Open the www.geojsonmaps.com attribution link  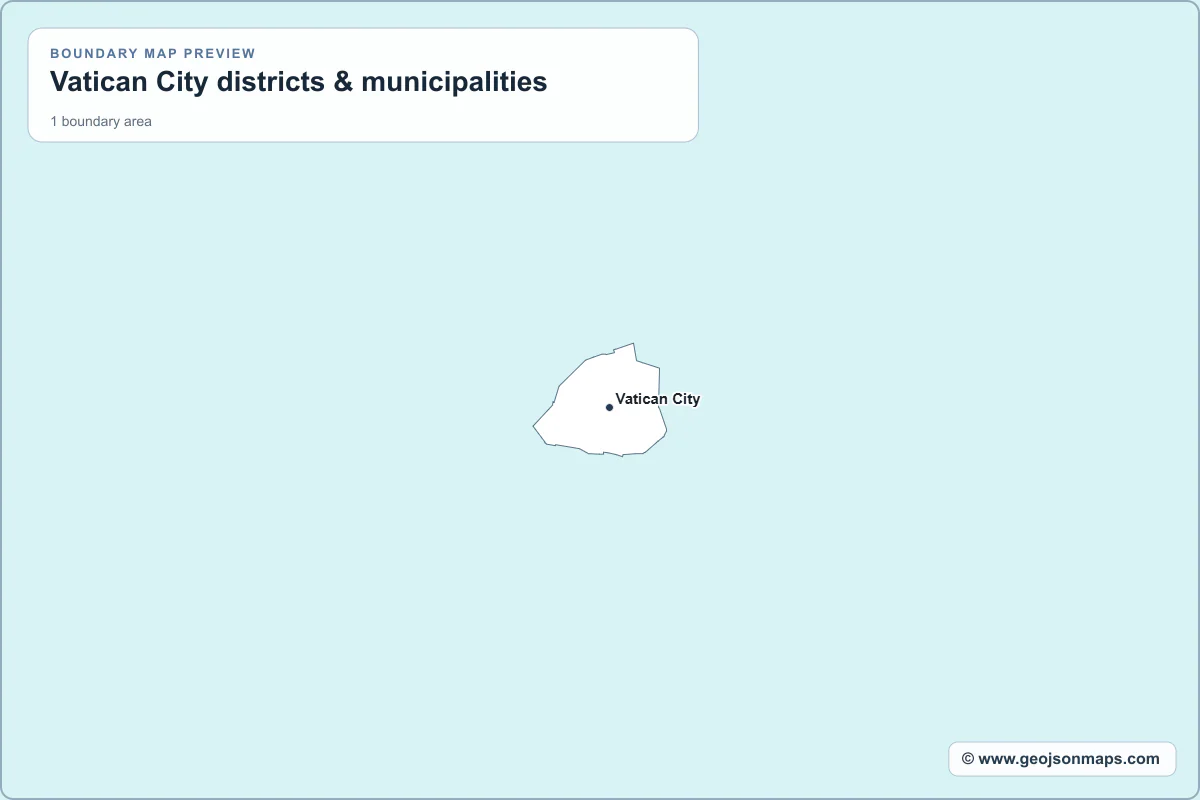click(1061, 759)
